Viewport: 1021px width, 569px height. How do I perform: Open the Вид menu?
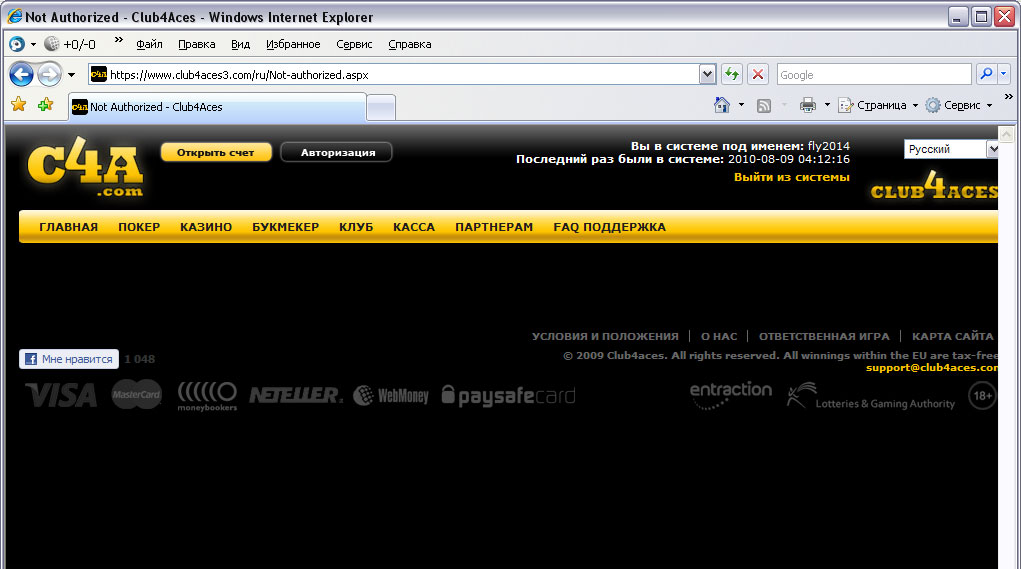(240, 44)
